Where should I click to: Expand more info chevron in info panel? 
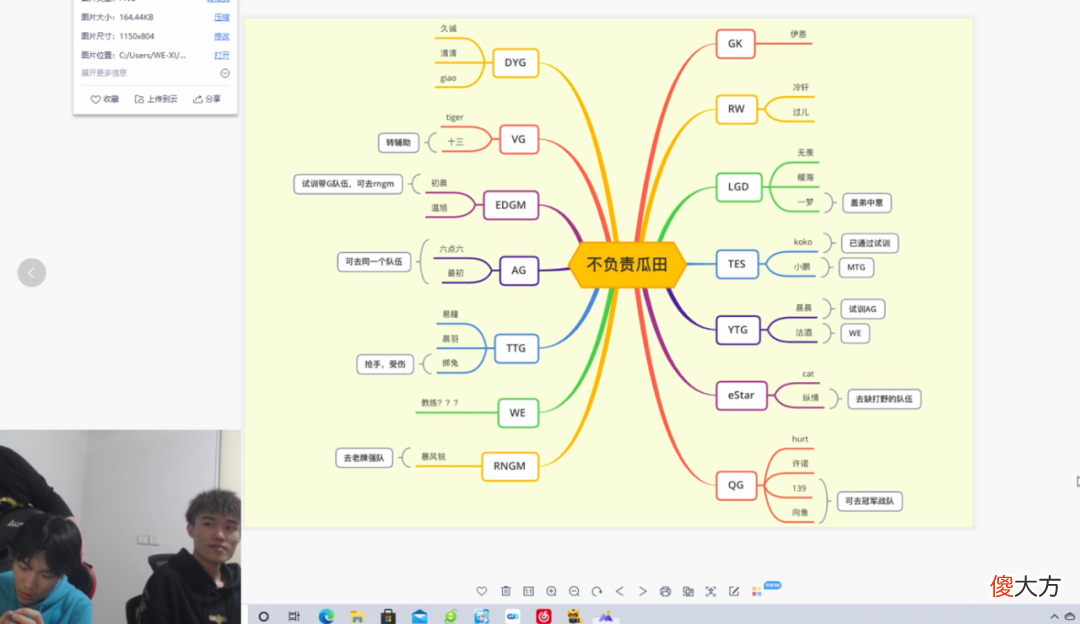[225, 73]
